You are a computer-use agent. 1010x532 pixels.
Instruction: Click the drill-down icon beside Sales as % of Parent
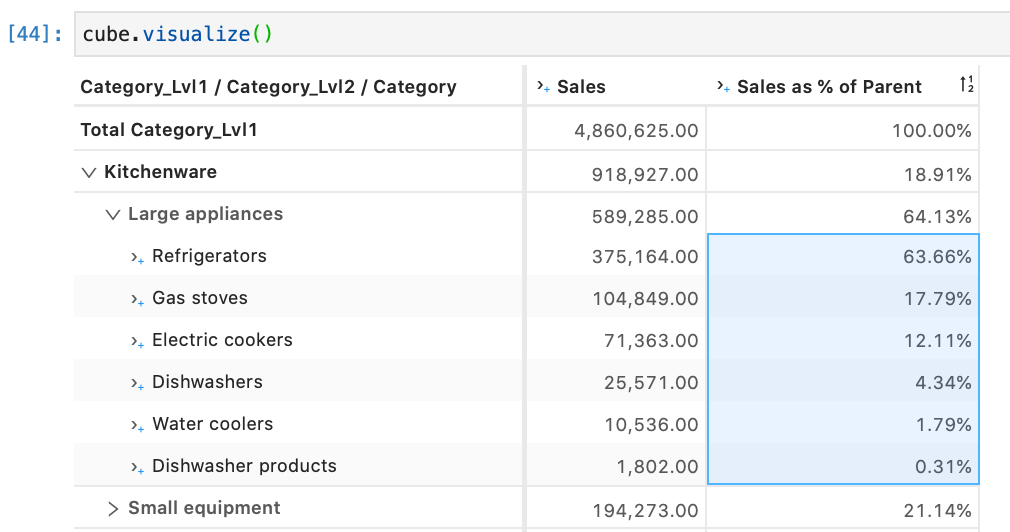coord(724,87)
